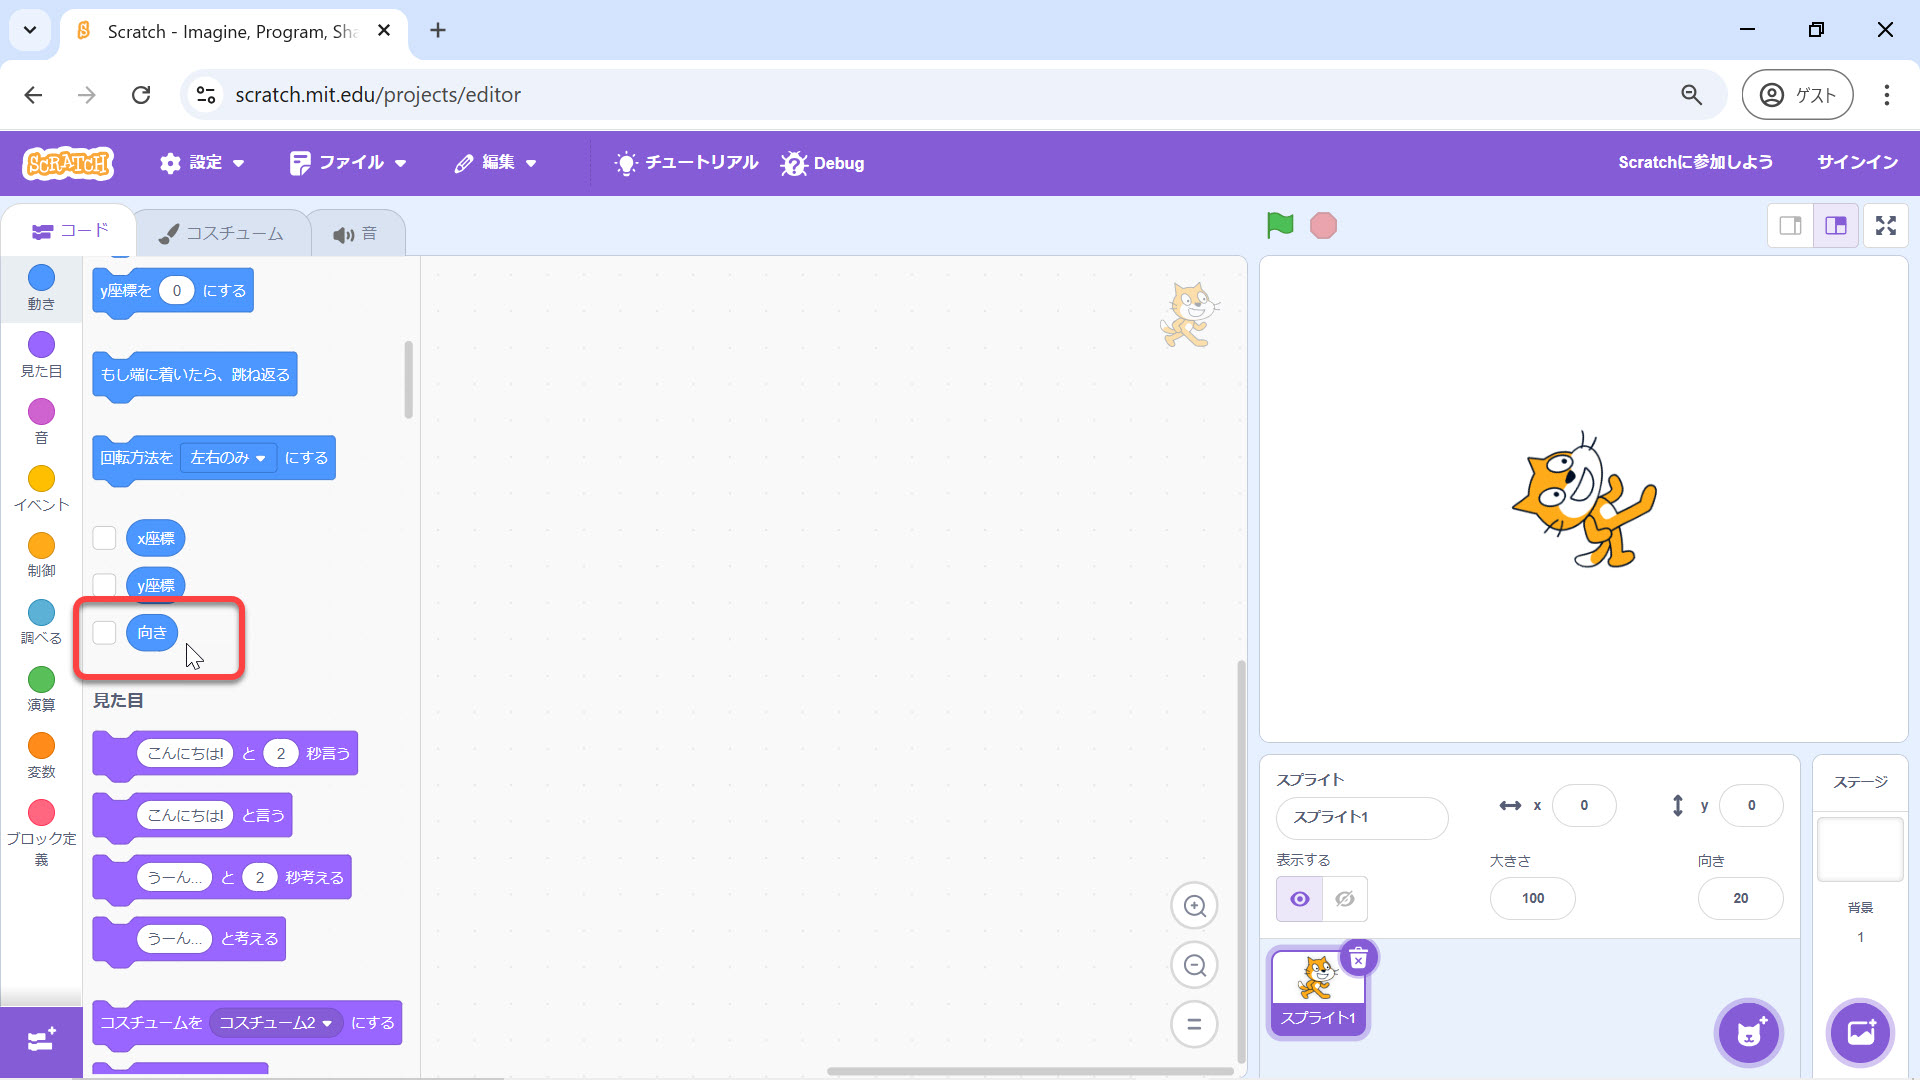This screenshot has height=1080, width=1920.
Task: Switch to the コード tab
Action: (x=70, y=231)
